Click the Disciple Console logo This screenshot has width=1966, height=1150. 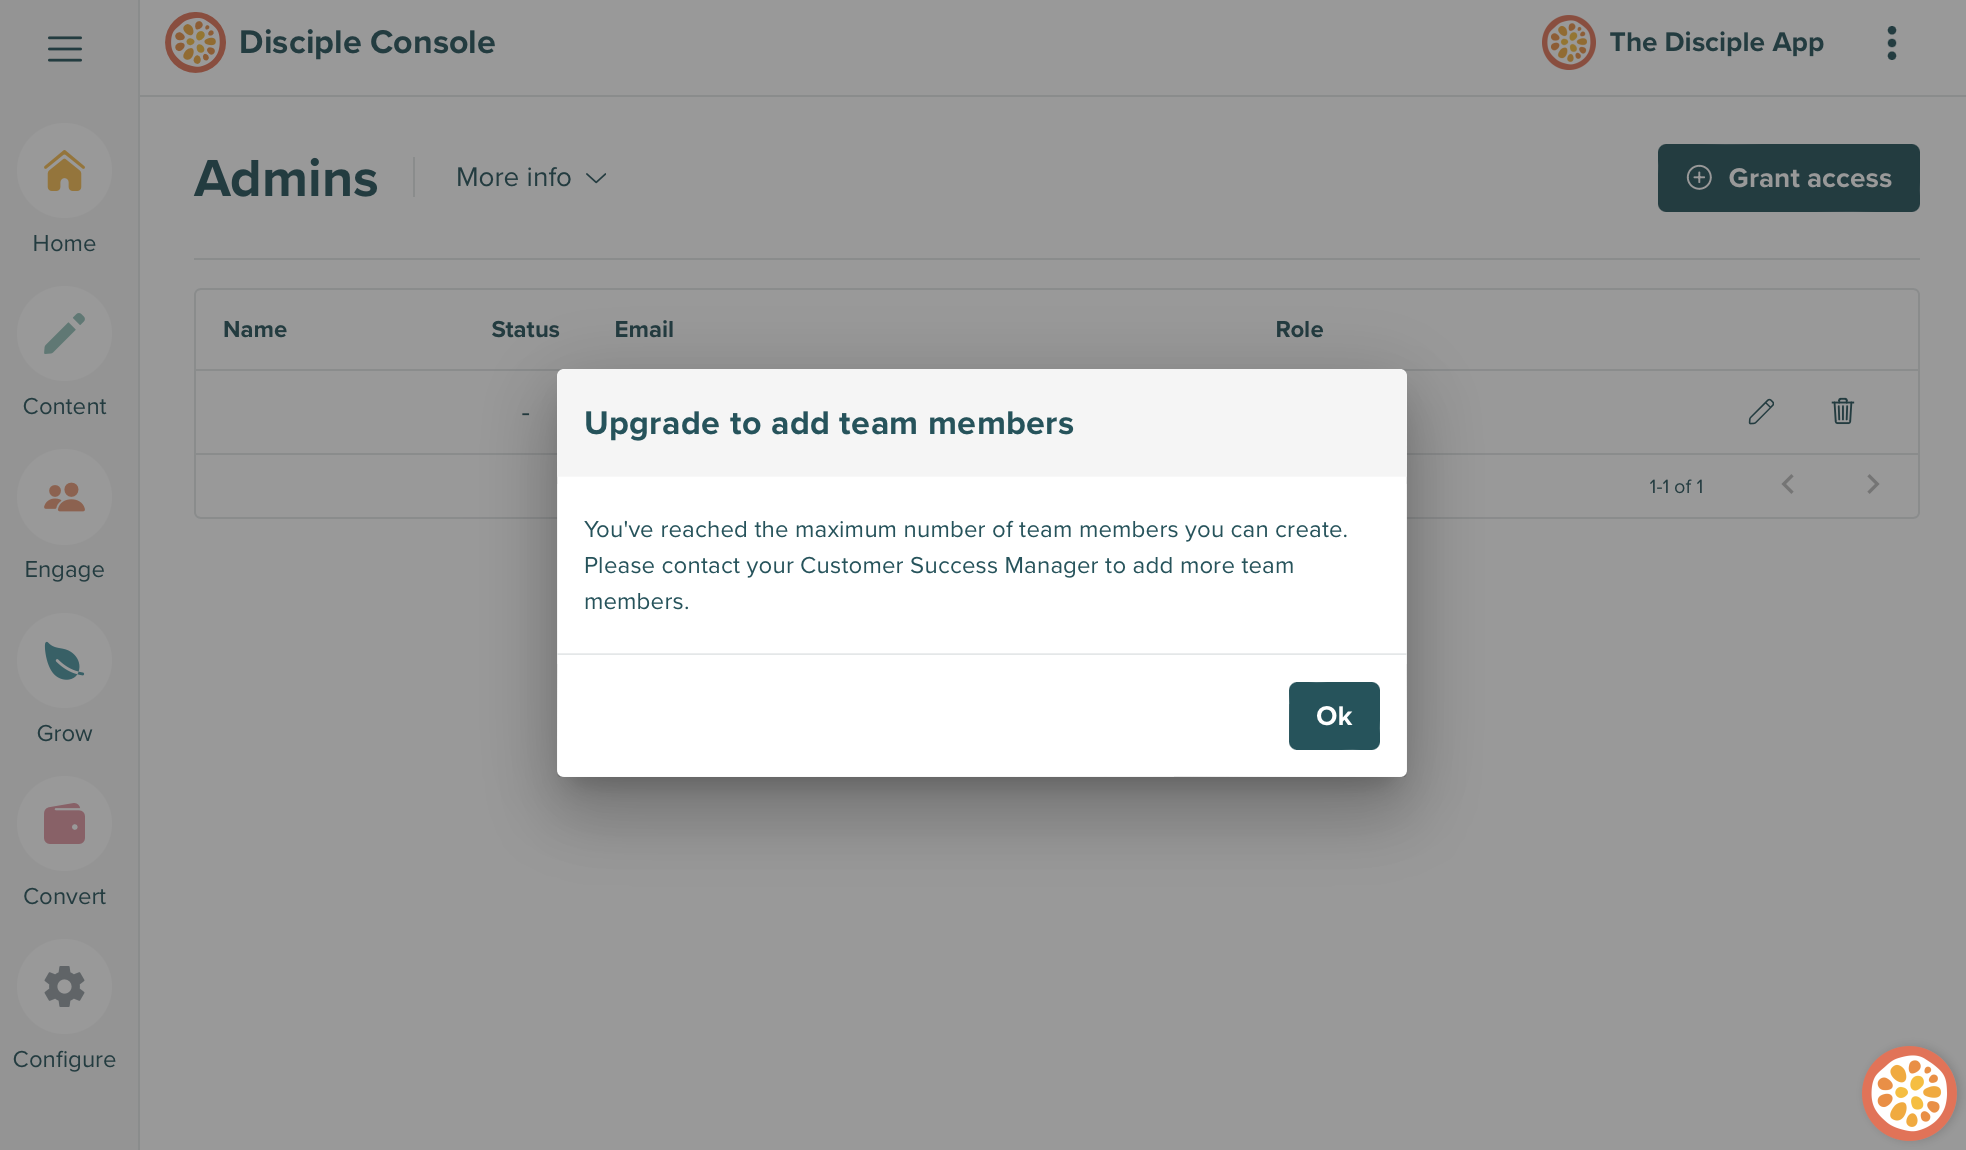point(195,42)
